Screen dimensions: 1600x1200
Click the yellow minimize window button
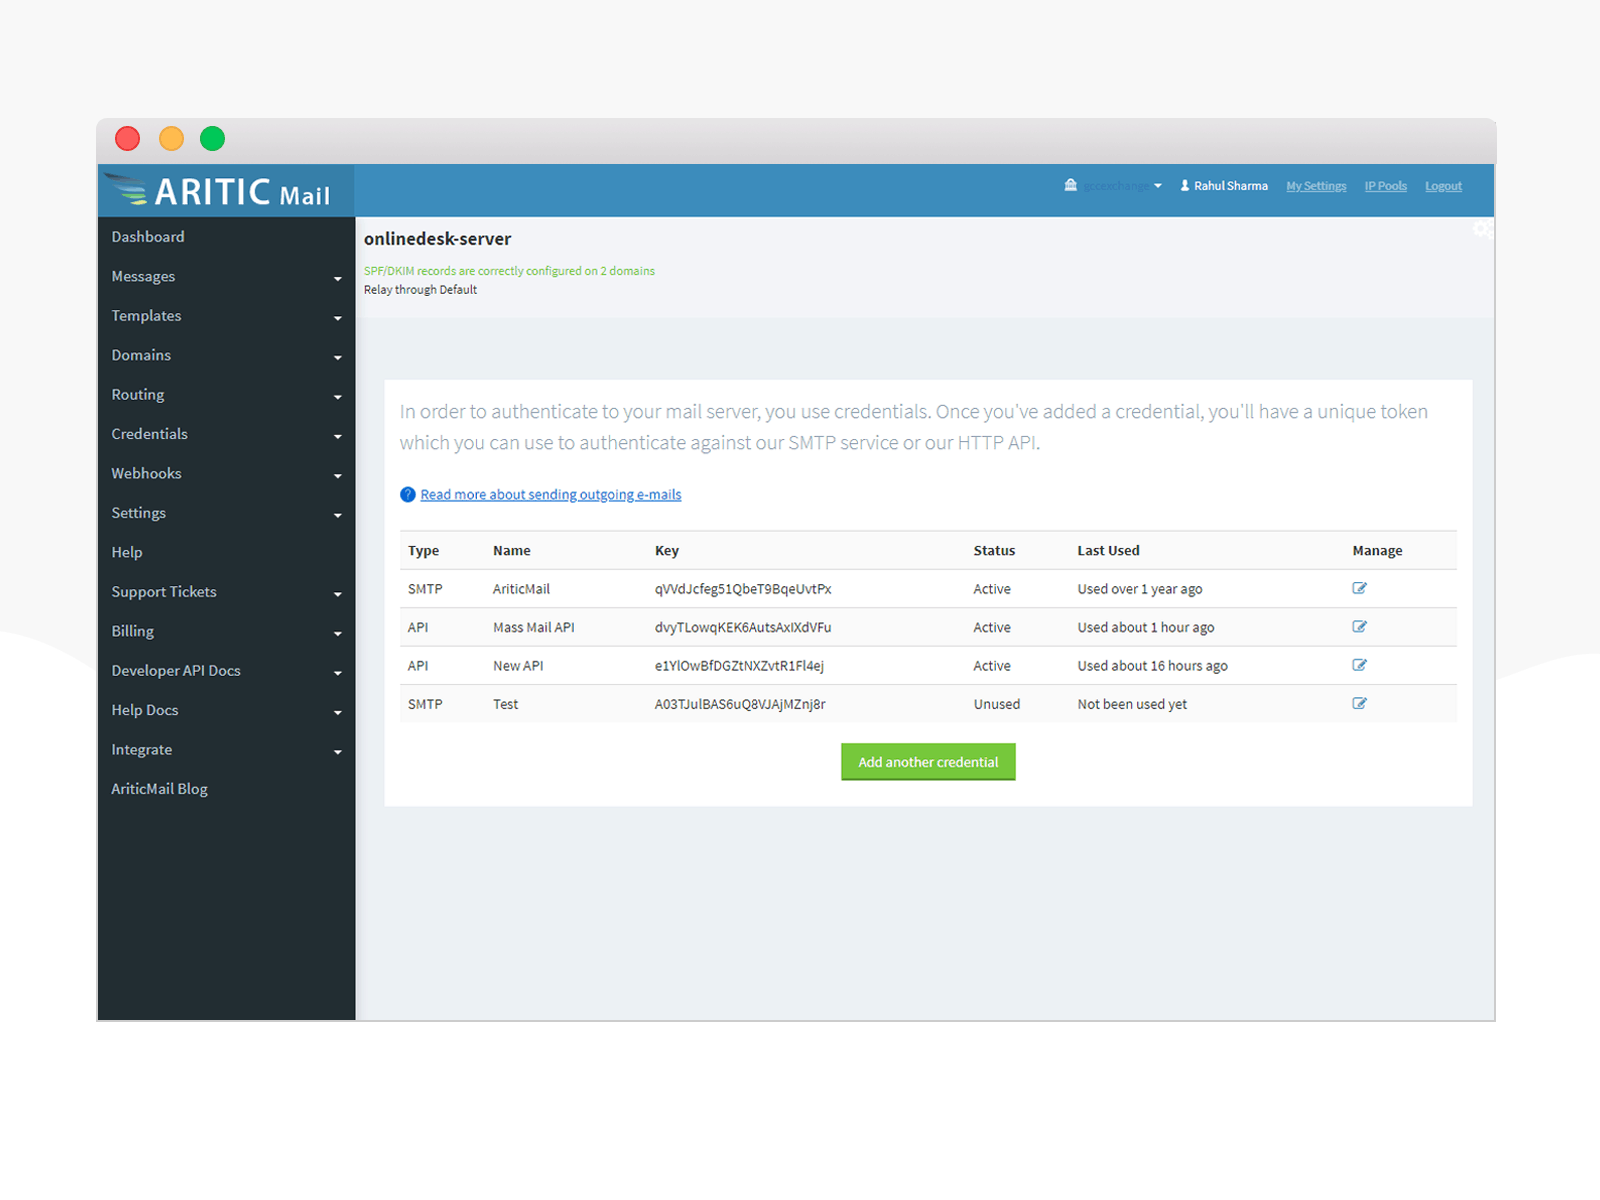pyautogui.click(x=172, y=138)
